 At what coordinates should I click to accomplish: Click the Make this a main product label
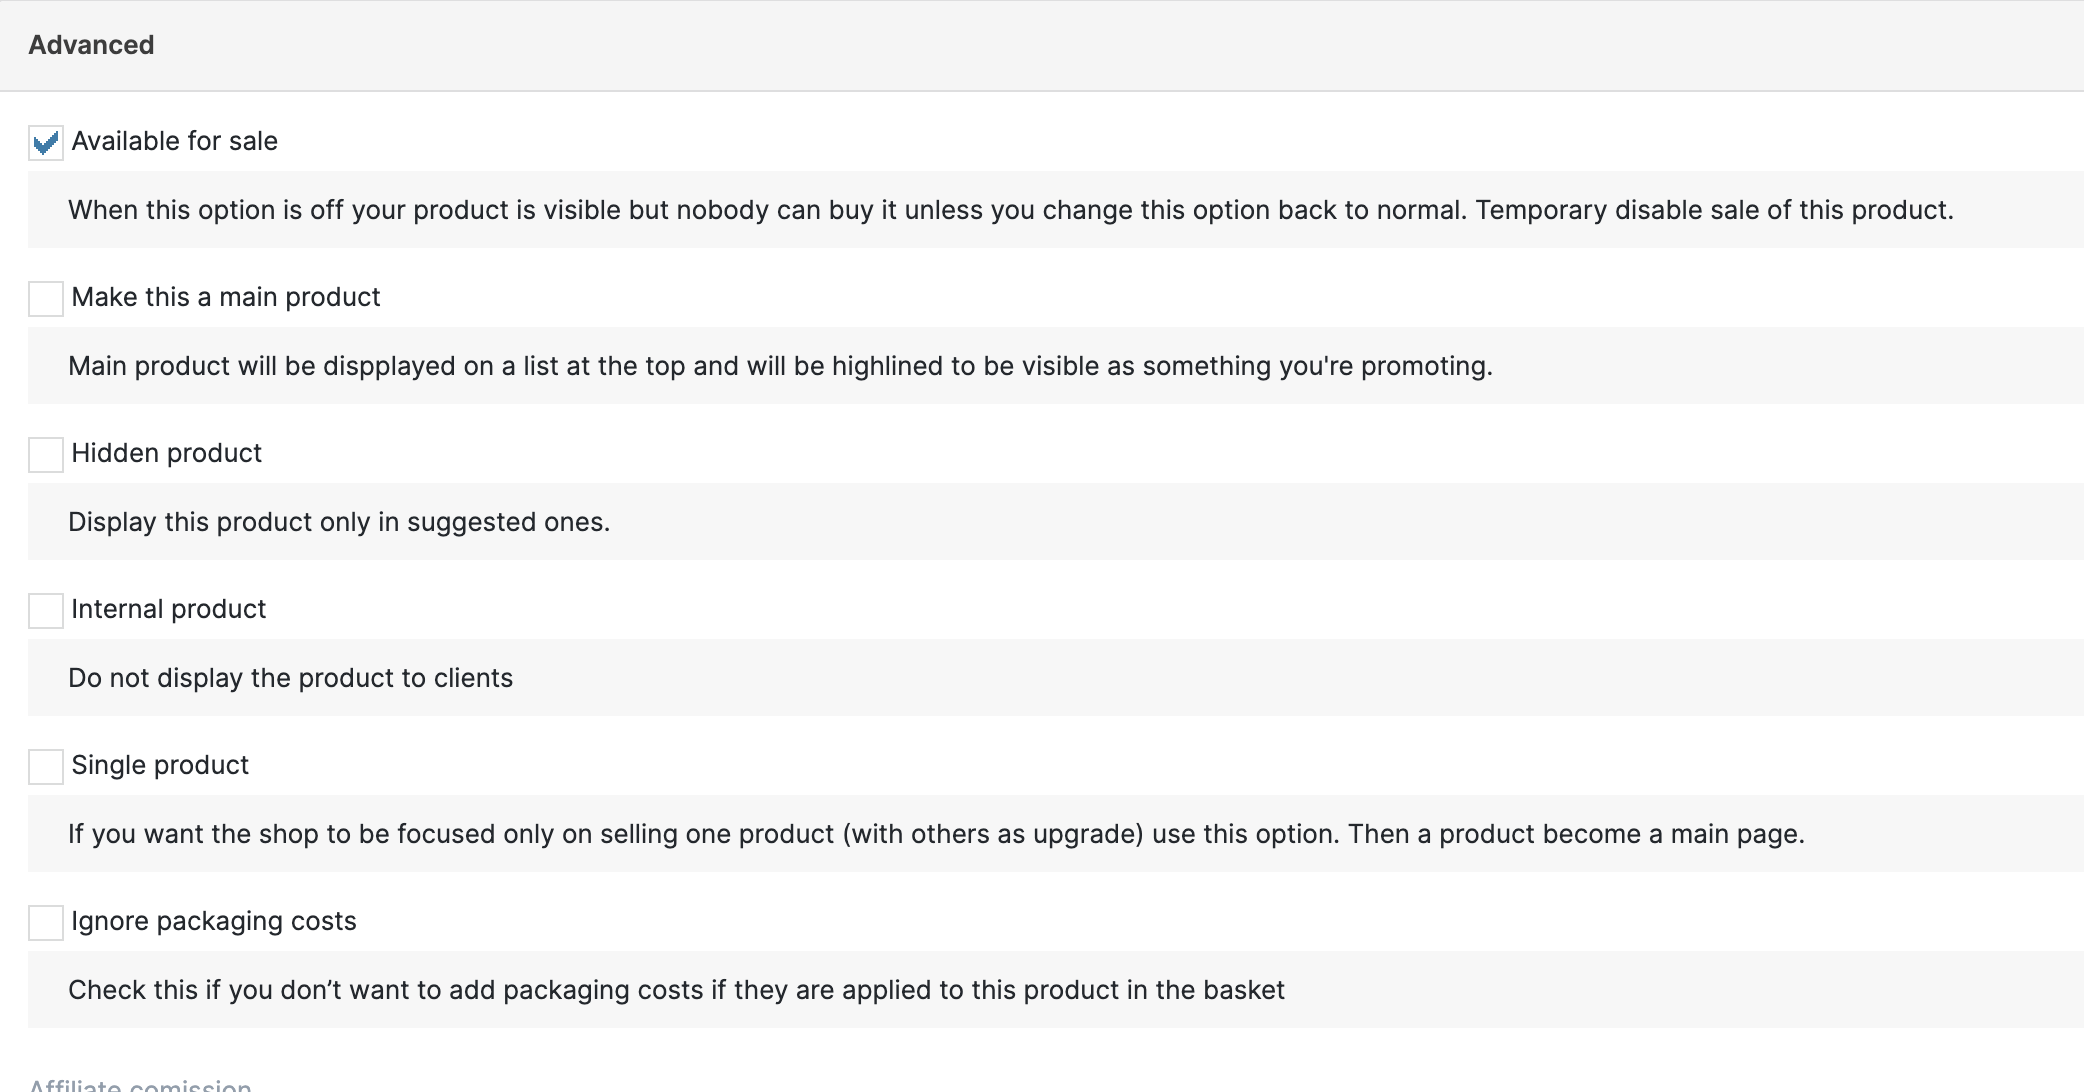[226, 297]
